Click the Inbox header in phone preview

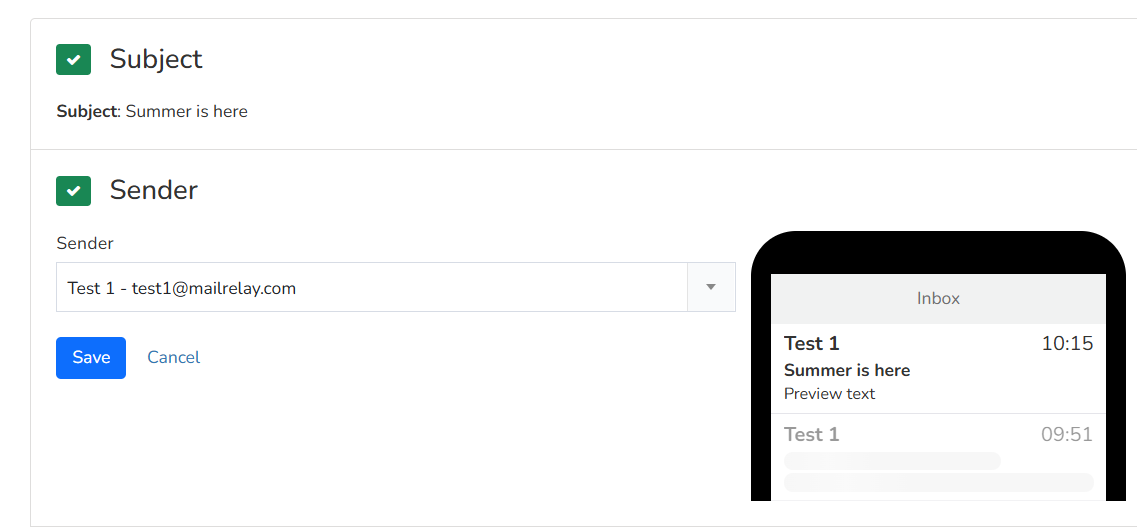(938, 299)
